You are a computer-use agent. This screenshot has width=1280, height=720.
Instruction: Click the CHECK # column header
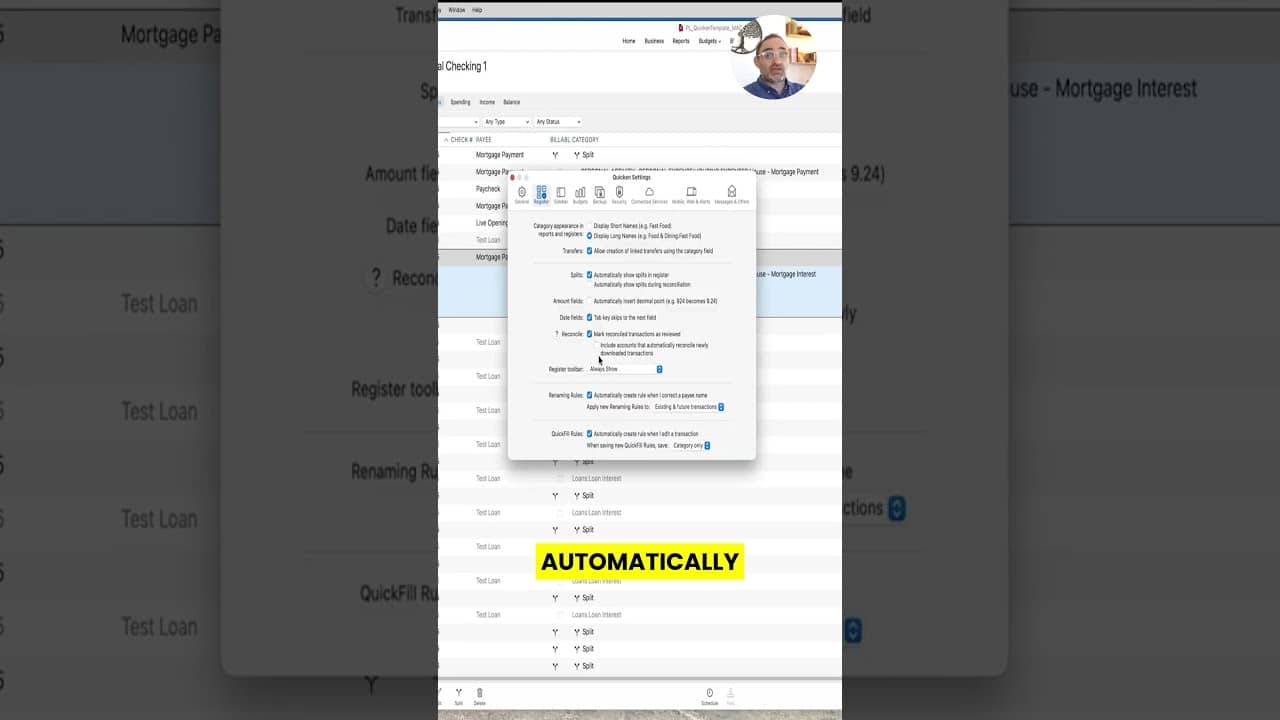pos(461,140)
